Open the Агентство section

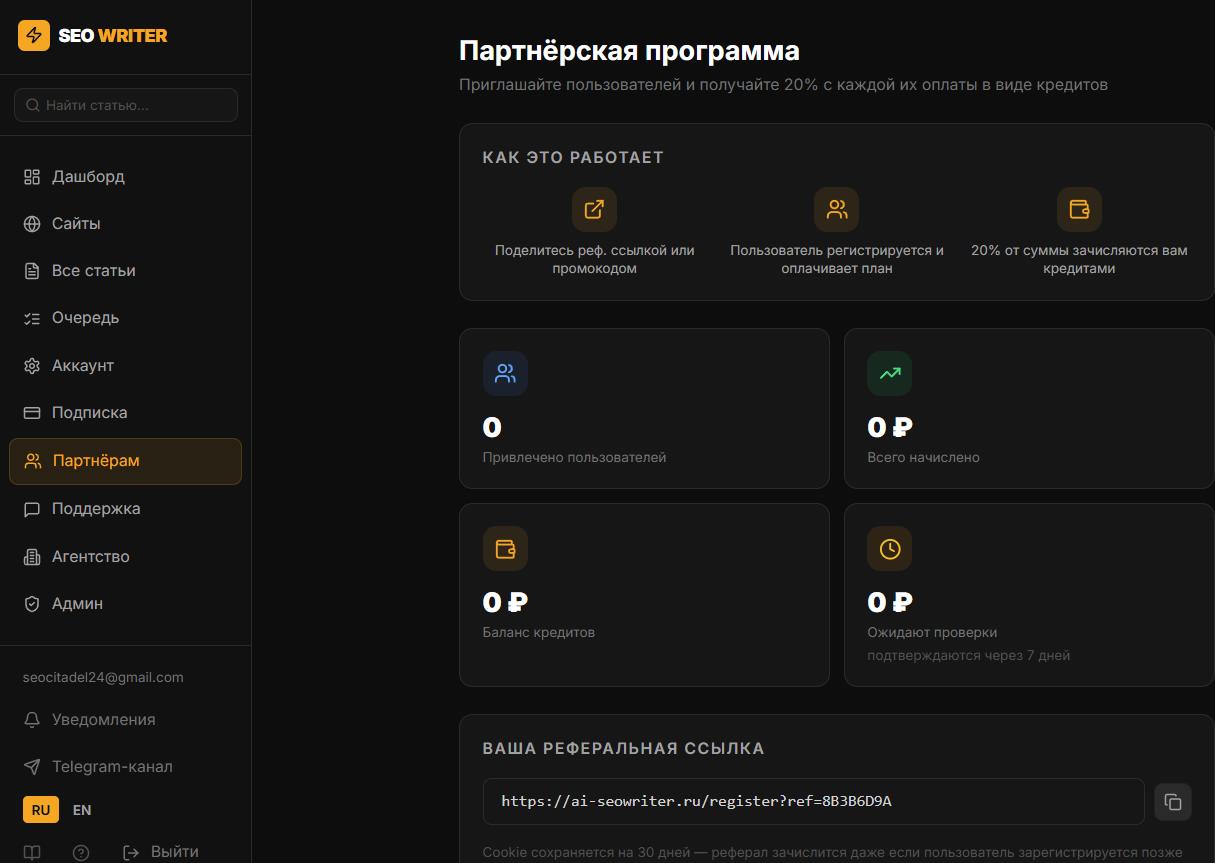tap(125, 557)
